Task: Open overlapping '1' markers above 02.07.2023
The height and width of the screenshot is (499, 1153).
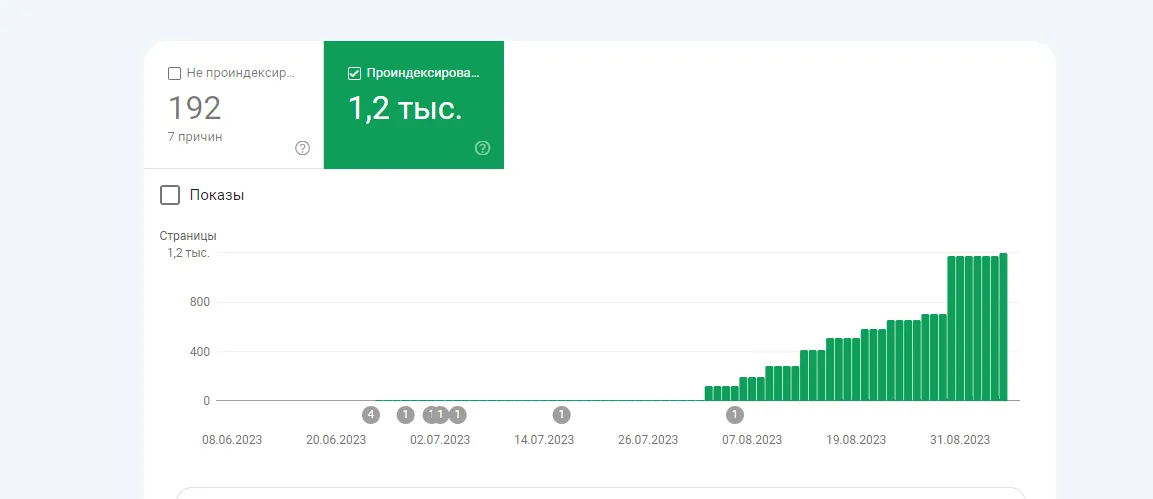Action: coord(436,415)
